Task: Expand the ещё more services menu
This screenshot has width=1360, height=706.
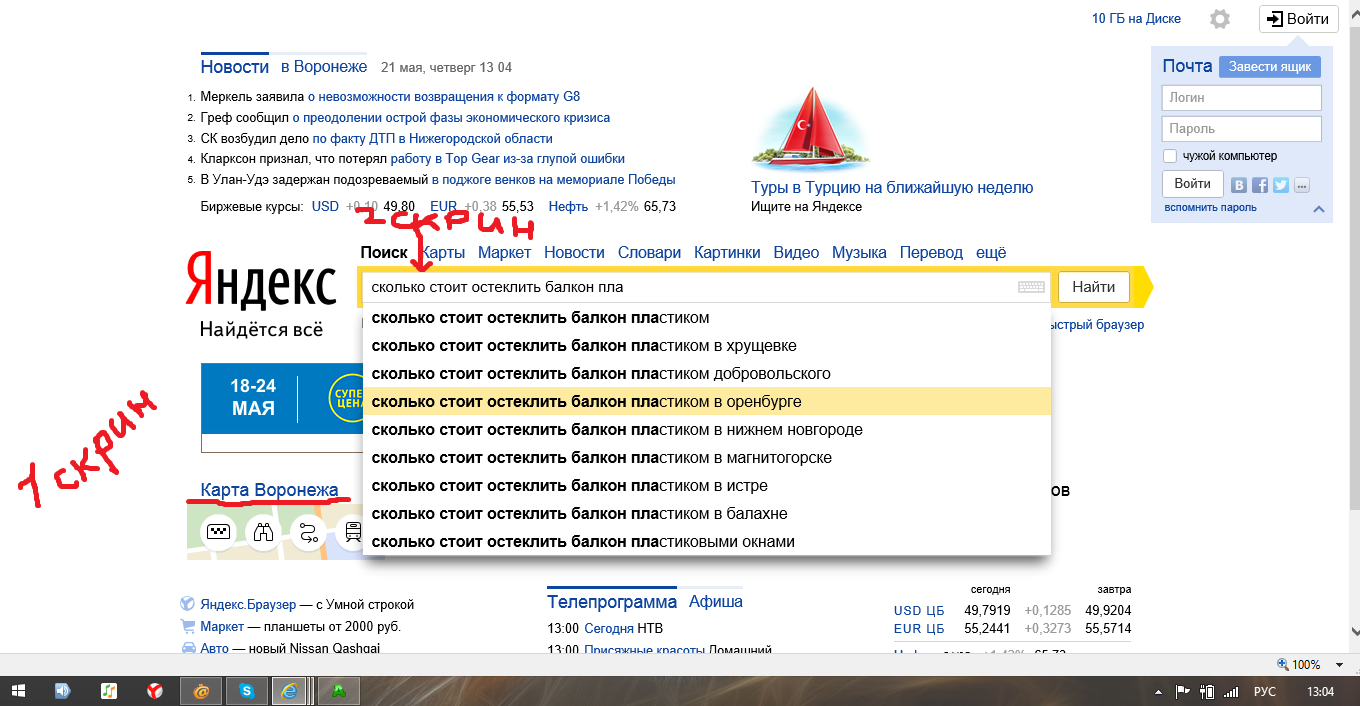Action: [991, 253]
